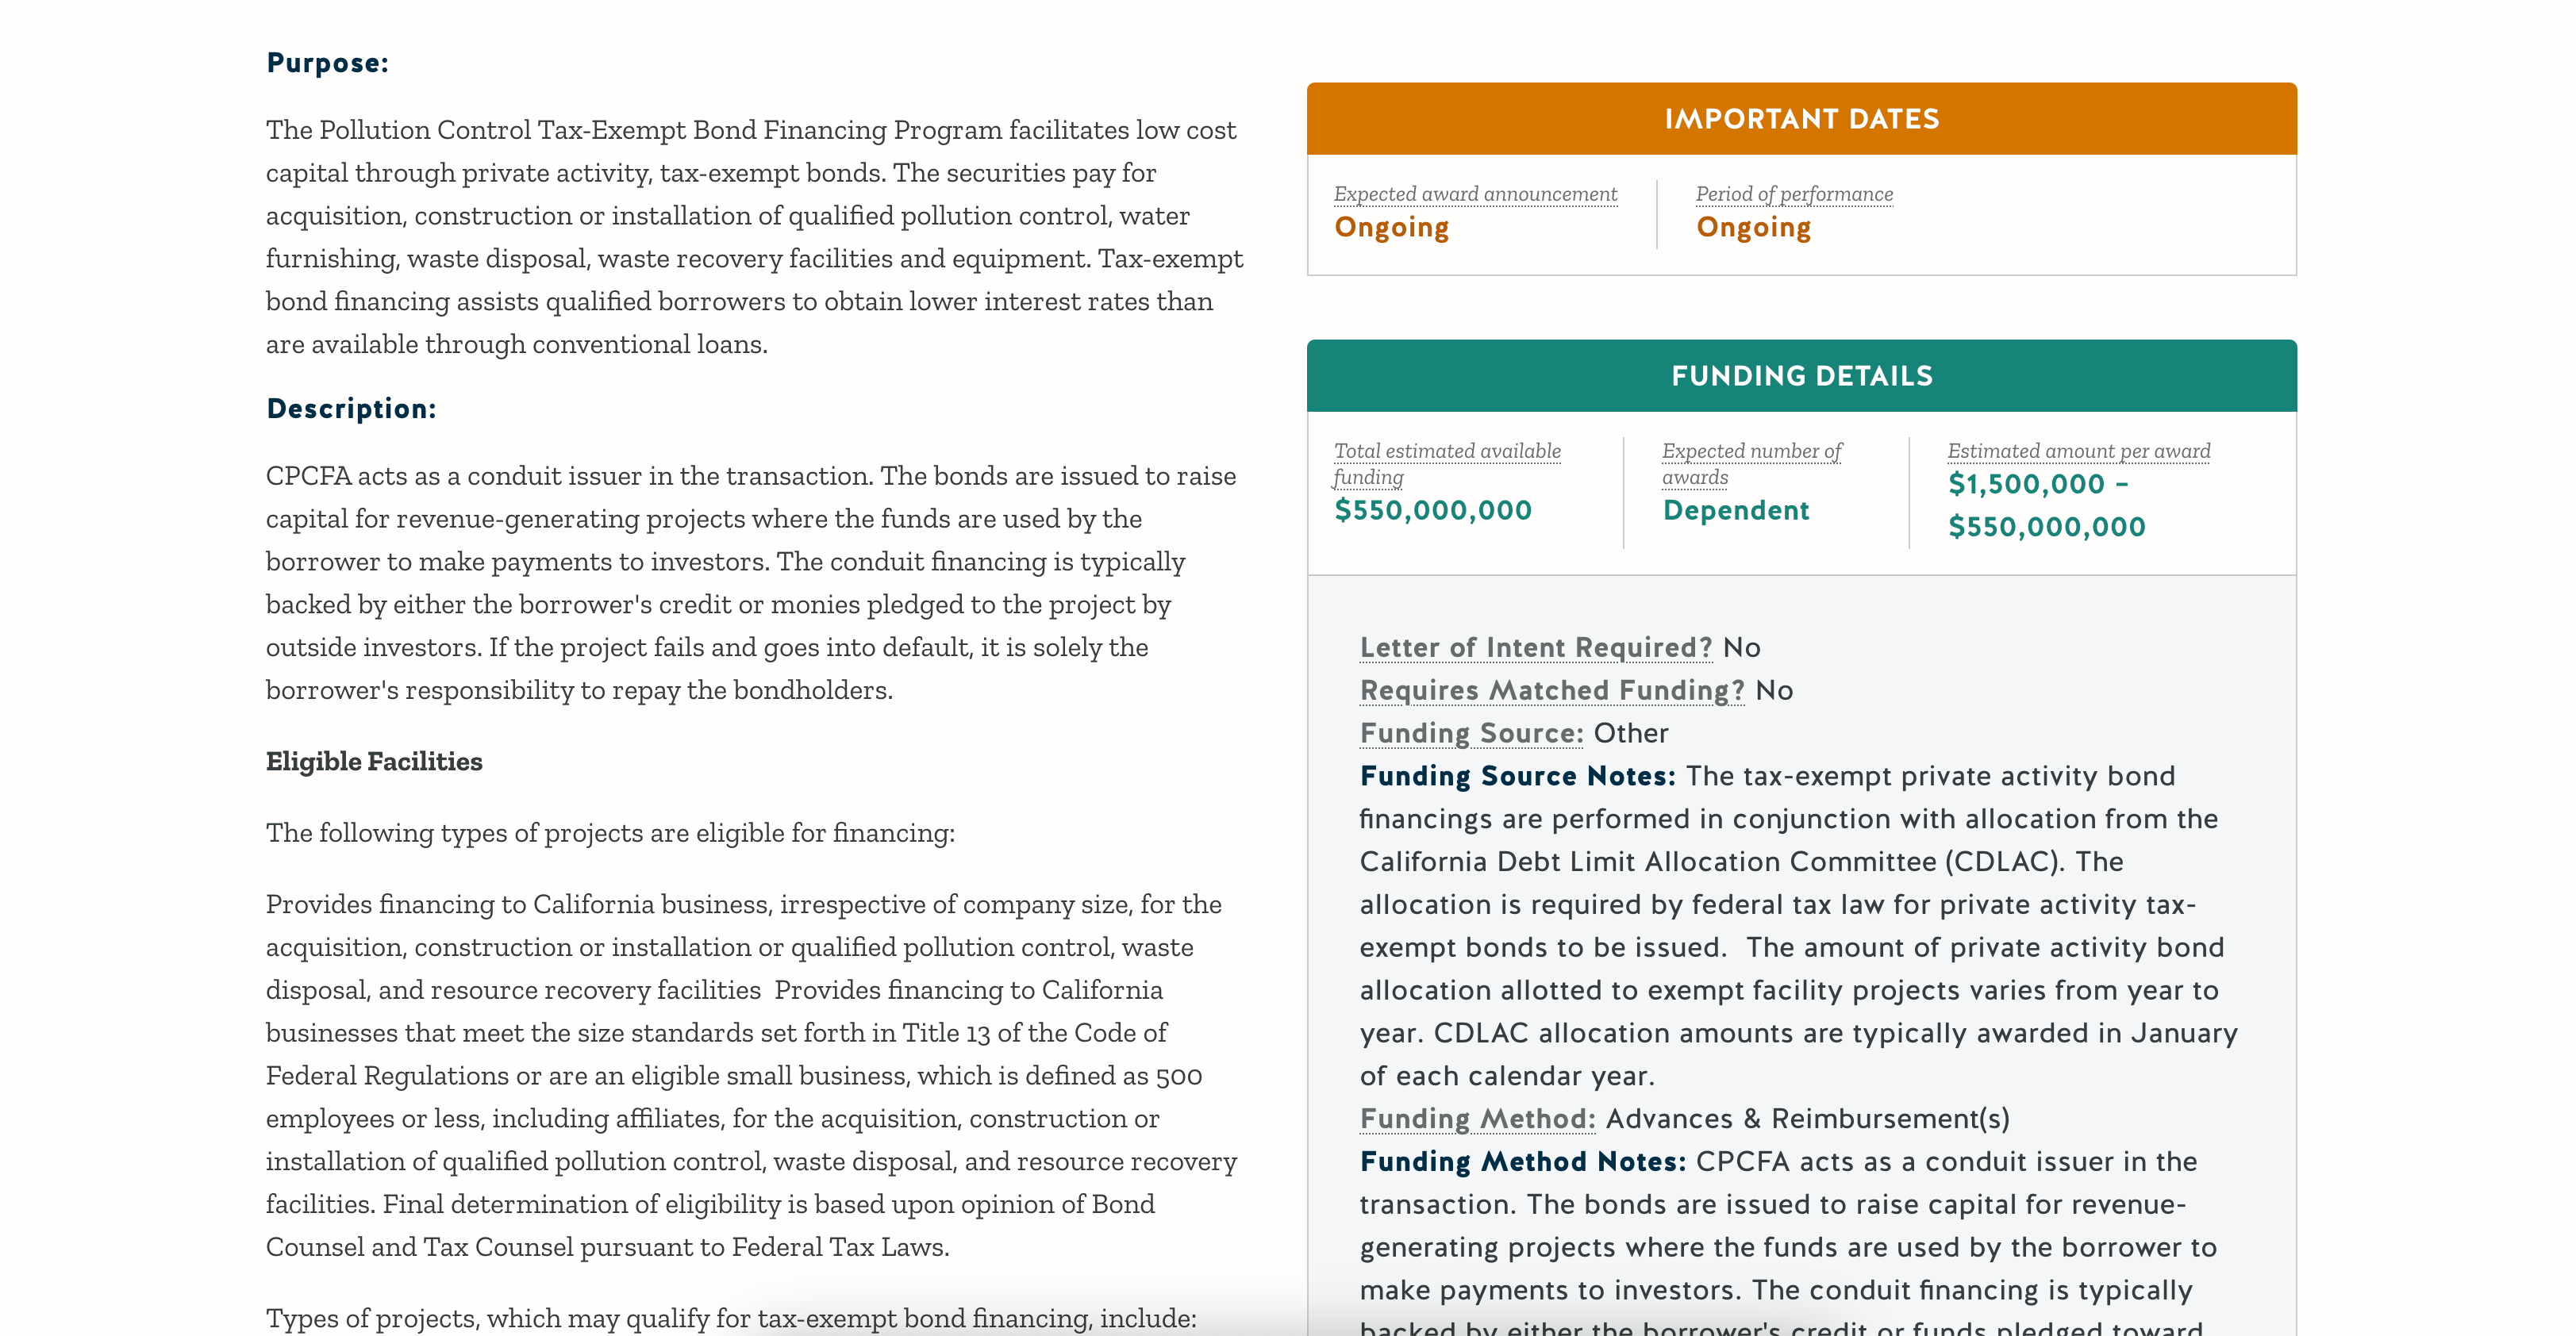Click the 'Dependent' awards value
The image size is (2576, 1336).
[1736, 510]
